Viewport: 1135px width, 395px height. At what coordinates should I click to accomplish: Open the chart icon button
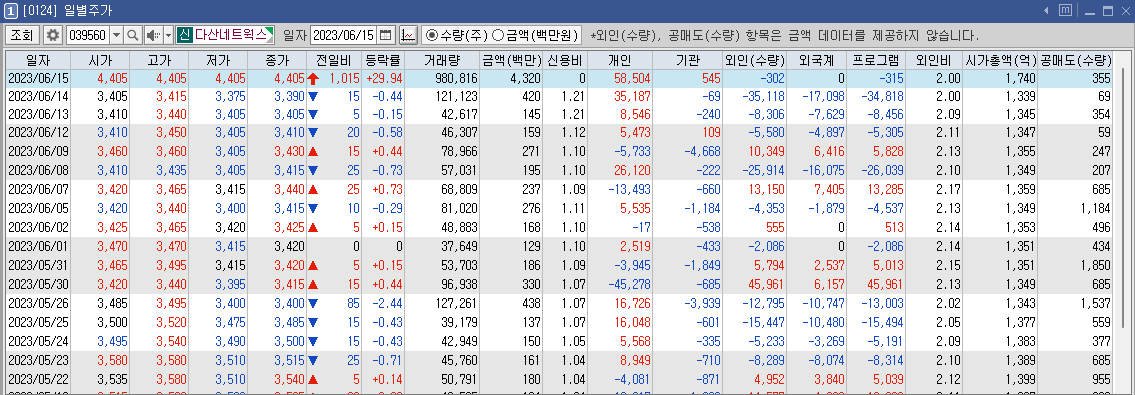pyautogui.click(x=408, y=35)
